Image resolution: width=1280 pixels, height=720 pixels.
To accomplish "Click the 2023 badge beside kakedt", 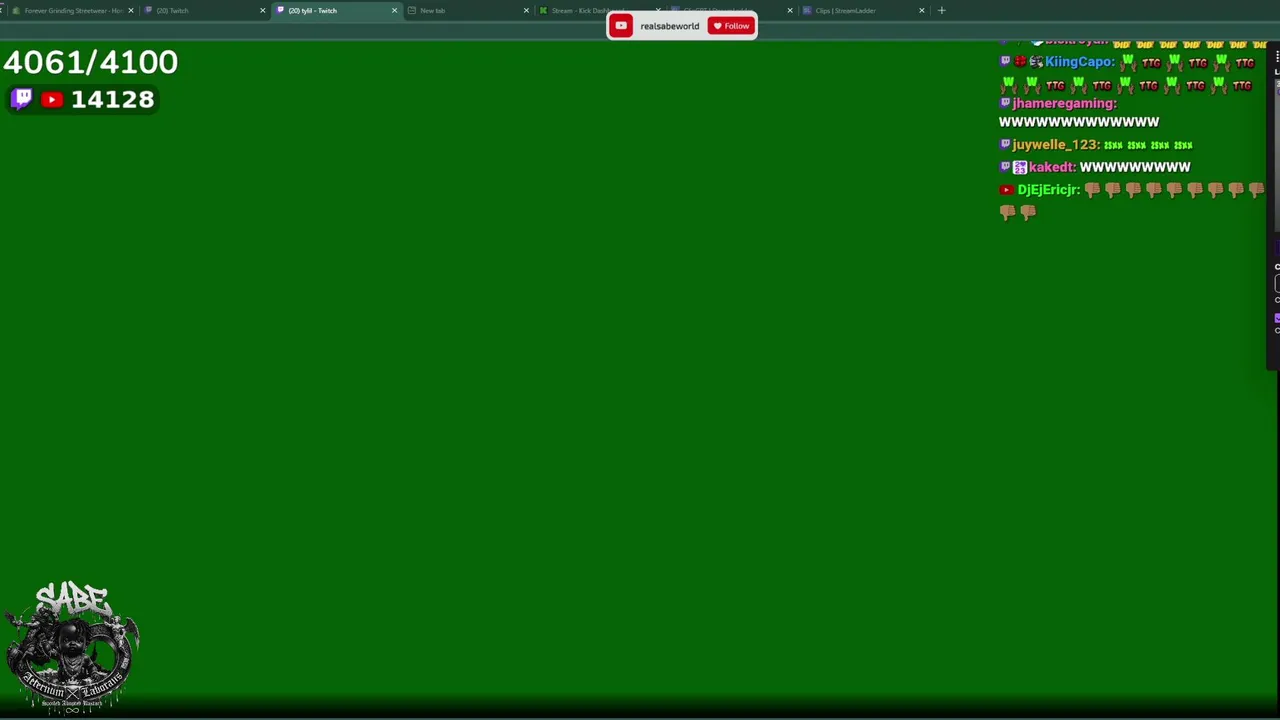I will coord(1020,167).
